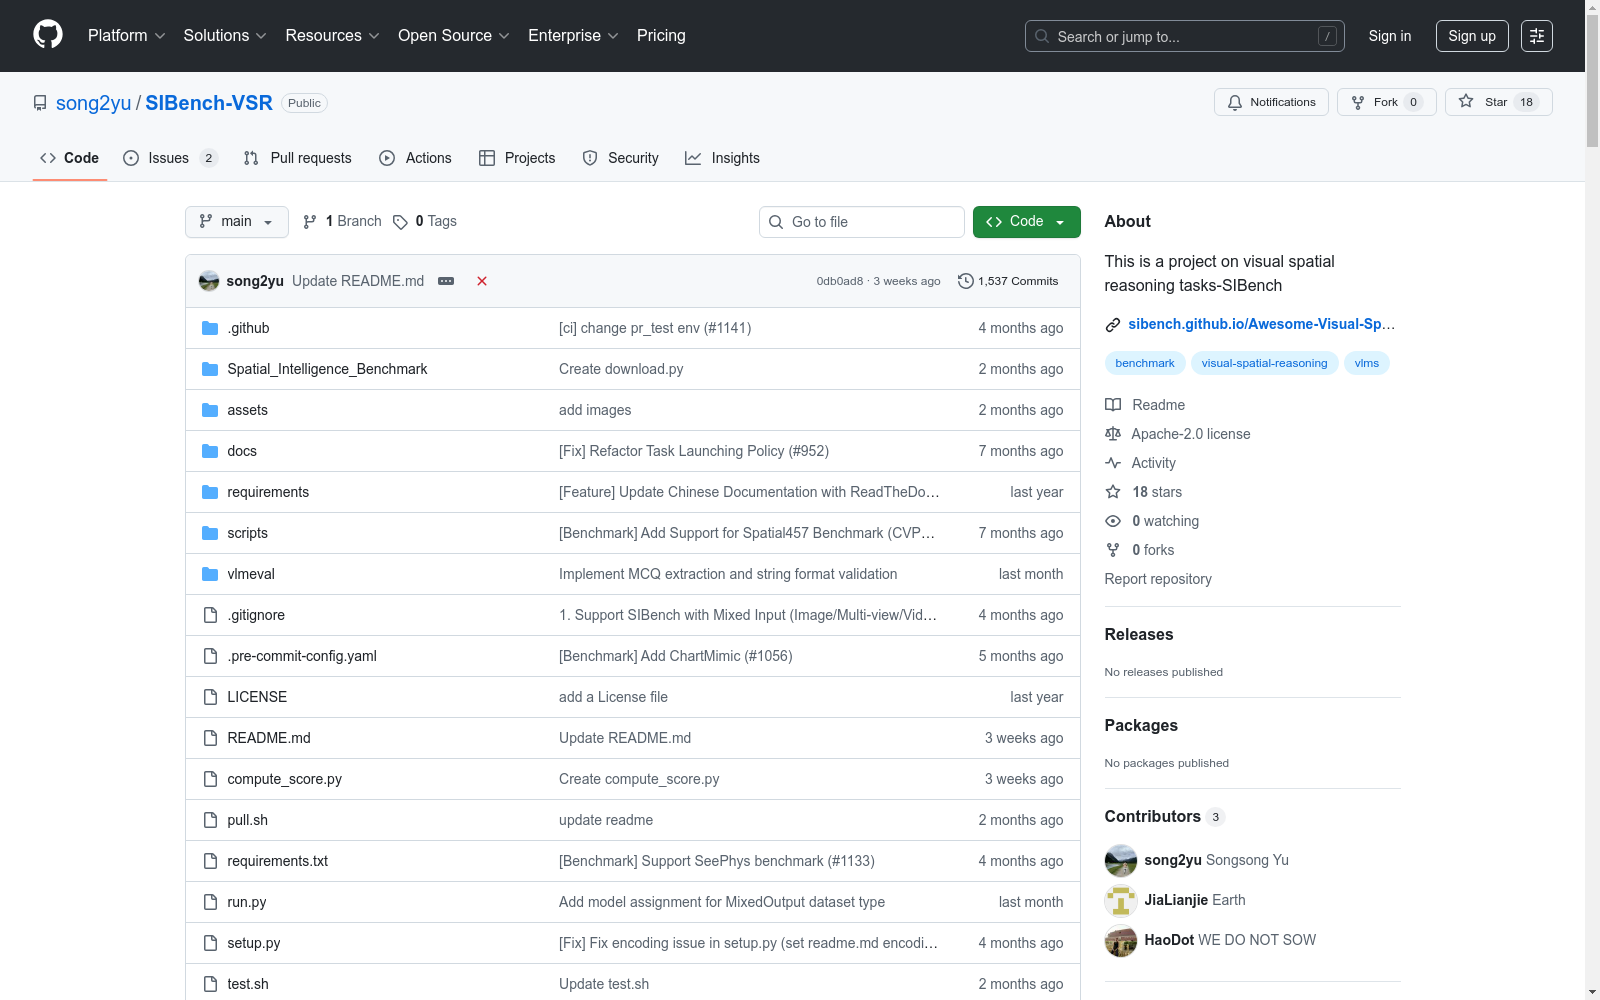The image size is (1600, 1000).
Task: Click the HaoDot contributor avatar
Action: coord(1121,940)
